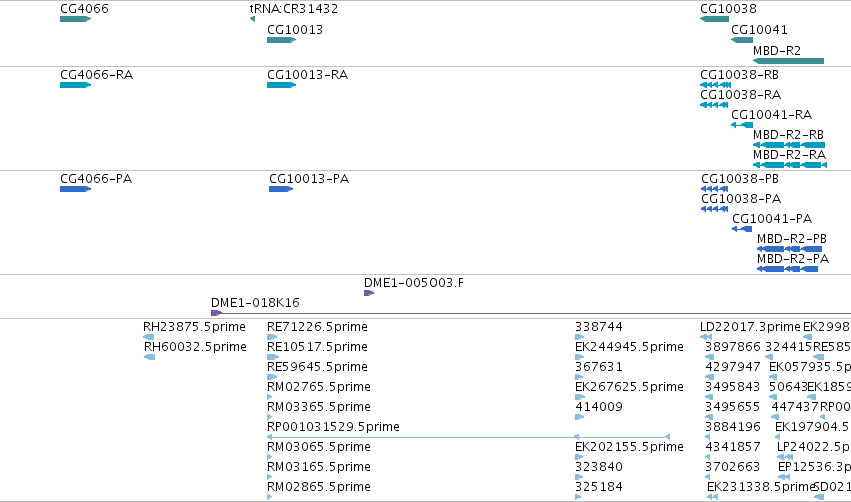This screenshot has width=851, height=502.
Task: Click the RH23875.5prime EST label
Action: (x=194, y=327)
